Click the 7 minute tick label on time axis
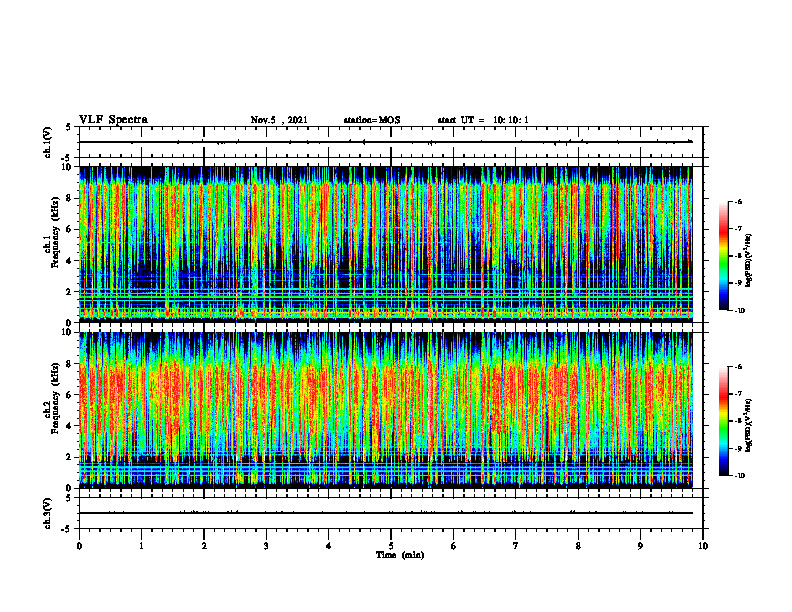Image resolution: width=792 pixels, height=612 pixels. coord(516,546)
